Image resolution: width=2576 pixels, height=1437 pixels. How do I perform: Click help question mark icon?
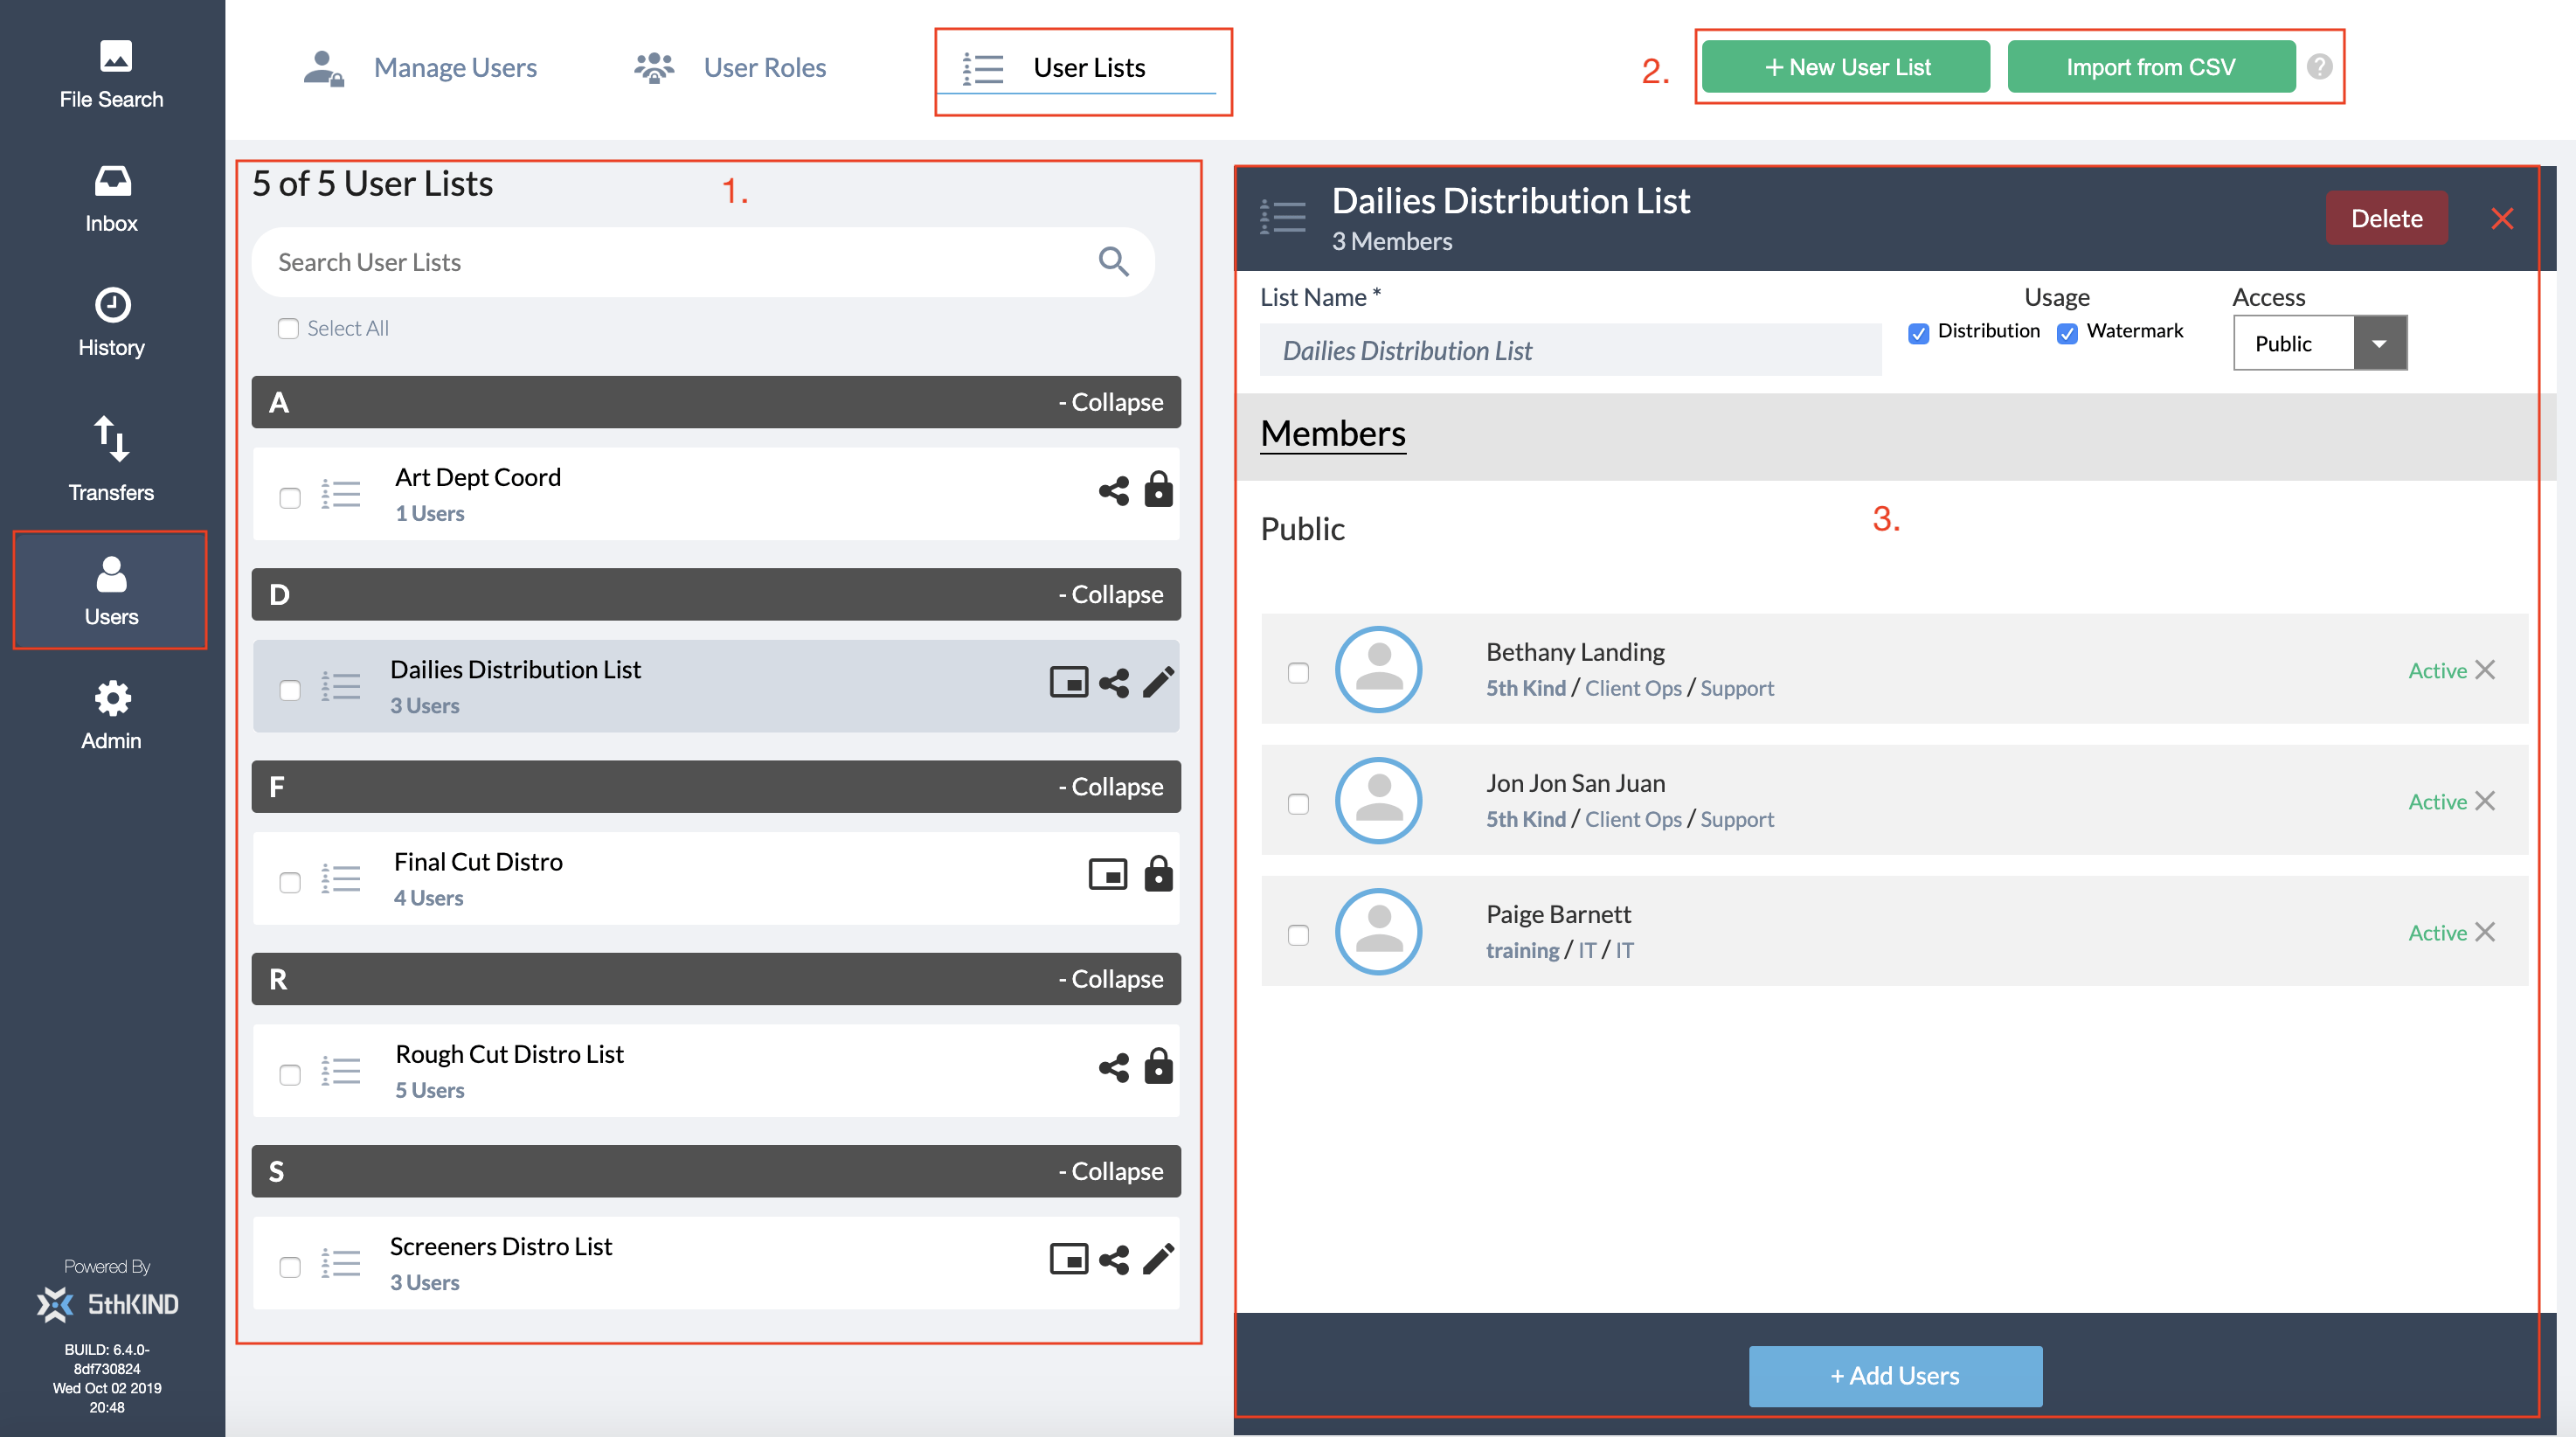2319,67
